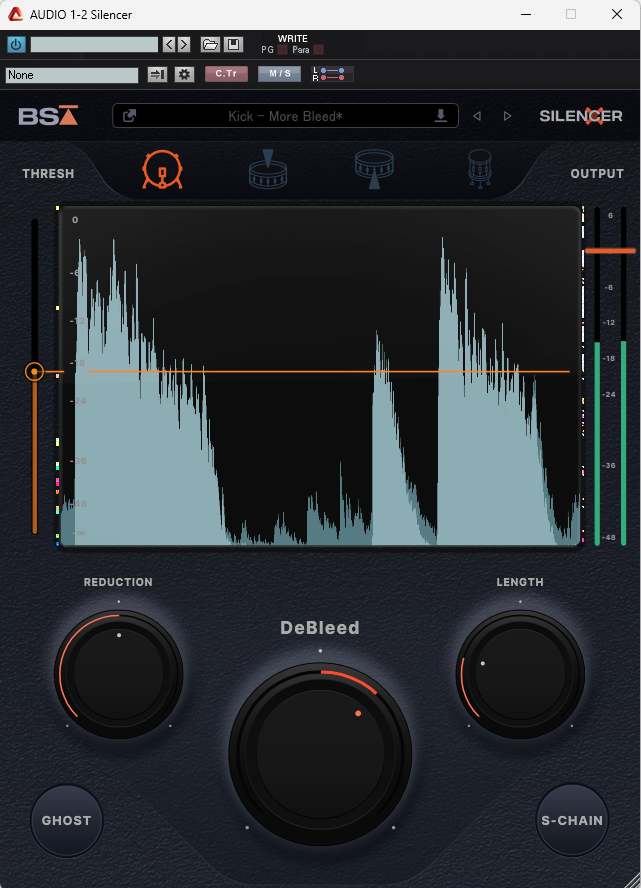This screenshot has height=888, width=641.
Task: Enable the Para write checkbox
Action: (x=318, y=50)
